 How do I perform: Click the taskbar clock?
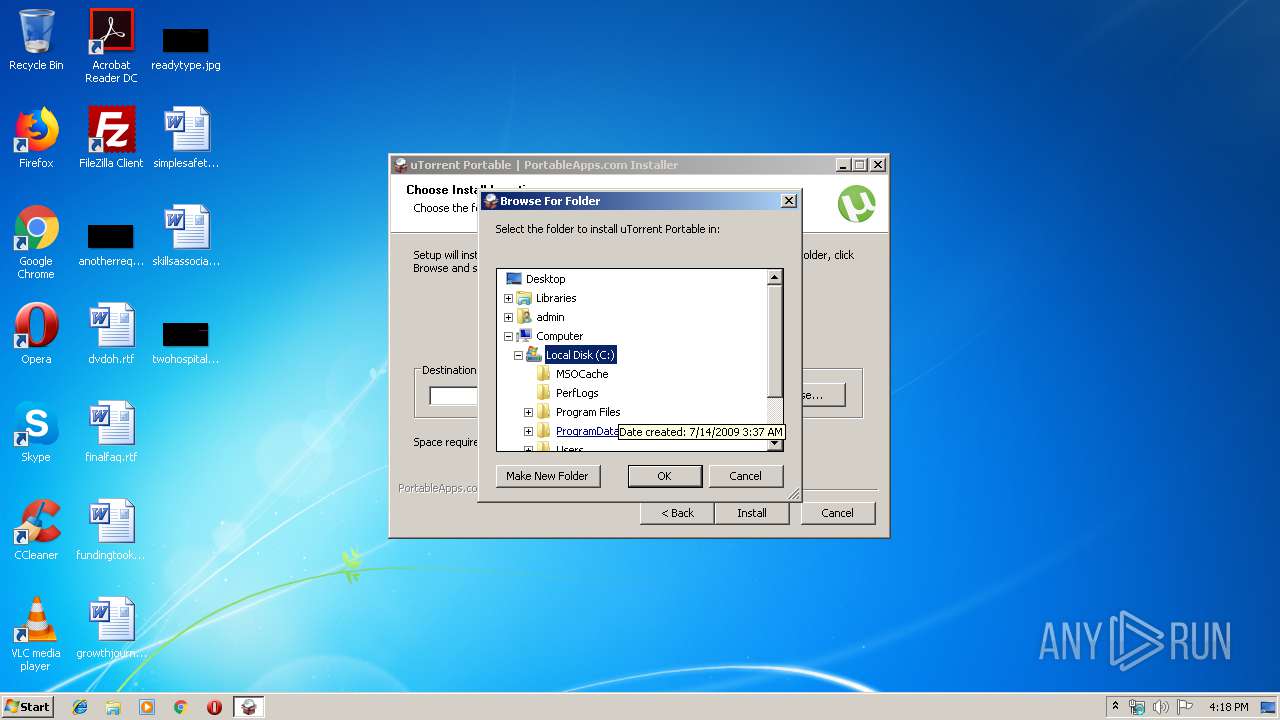click(1228, 707)
